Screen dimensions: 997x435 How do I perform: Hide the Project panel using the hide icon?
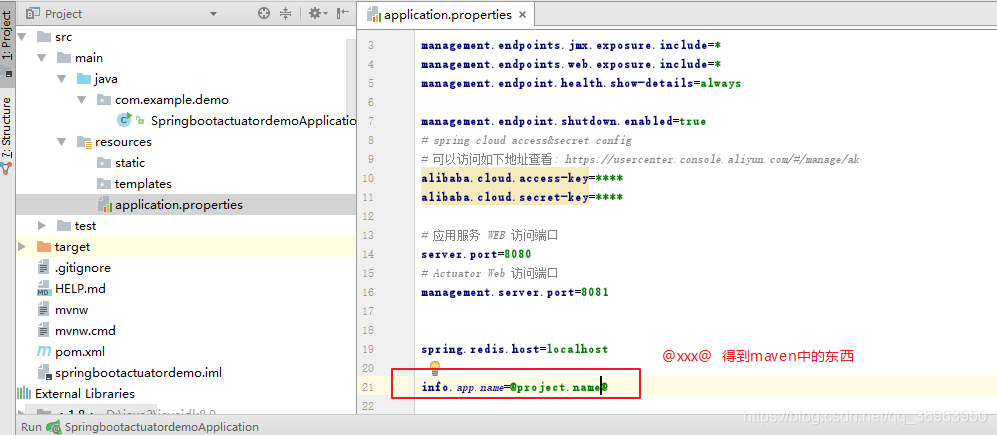343,13
